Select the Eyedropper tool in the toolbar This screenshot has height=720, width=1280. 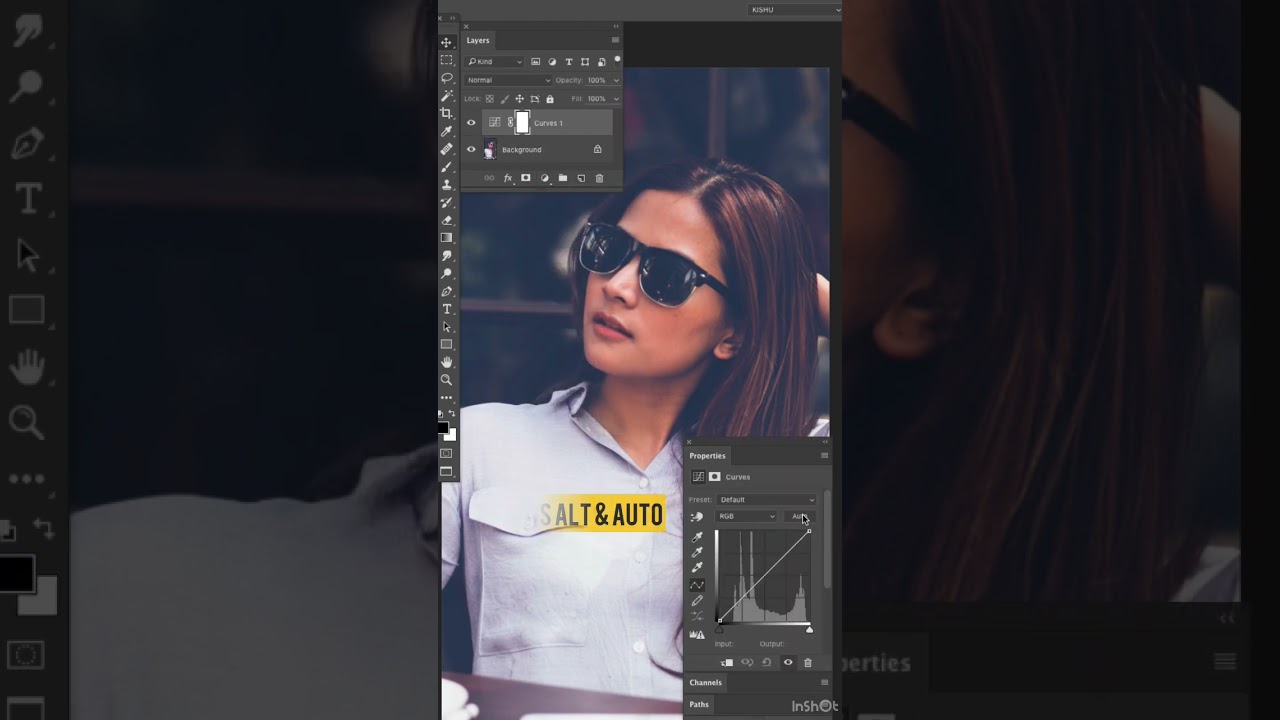point(447,131)
